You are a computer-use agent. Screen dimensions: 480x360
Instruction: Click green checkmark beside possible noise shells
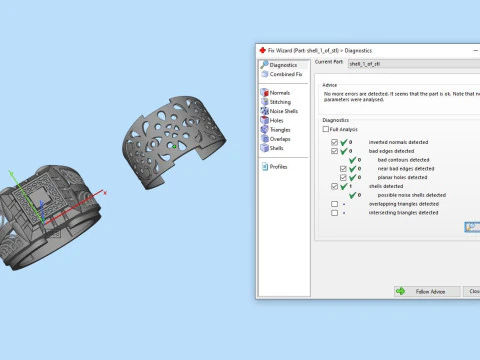click(352, 195)
